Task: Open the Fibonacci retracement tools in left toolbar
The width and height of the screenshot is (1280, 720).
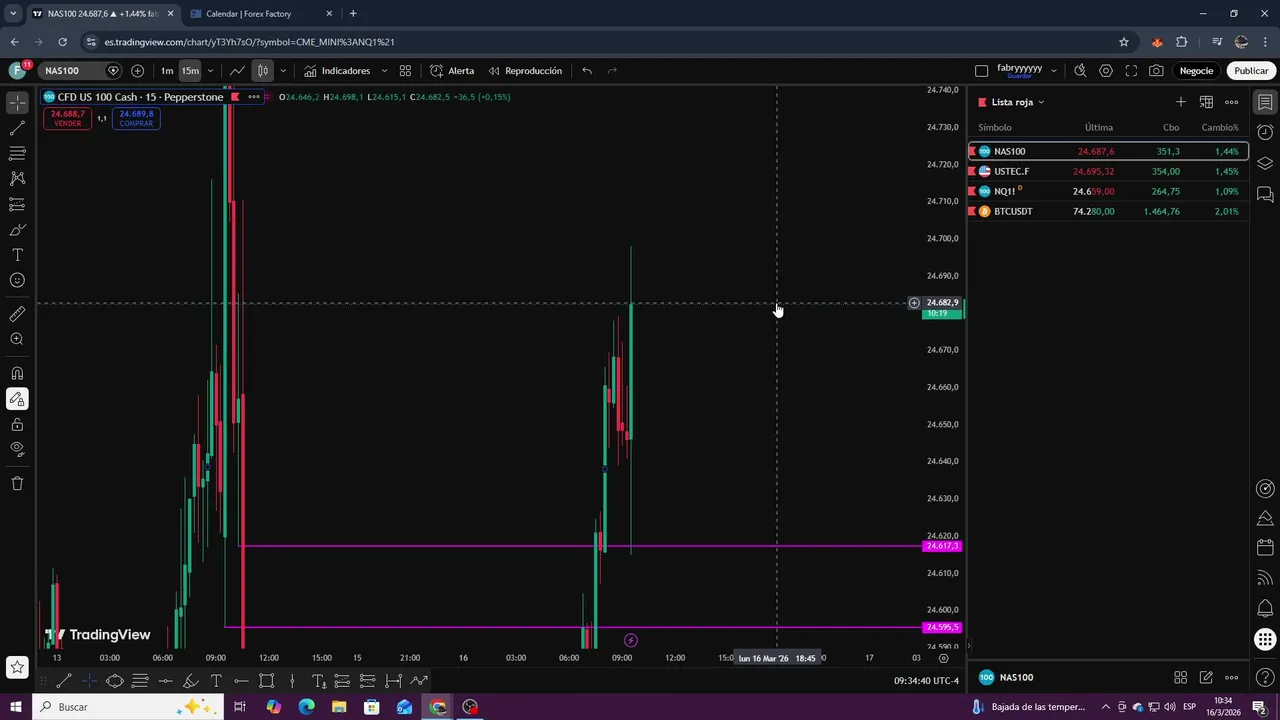Action: (17, 153)
